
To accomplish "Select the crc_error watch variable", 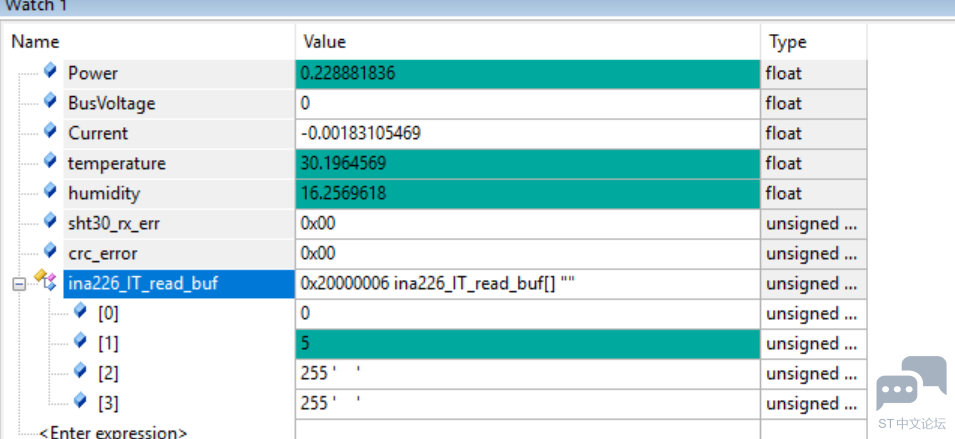I will (x=102, y=253).
